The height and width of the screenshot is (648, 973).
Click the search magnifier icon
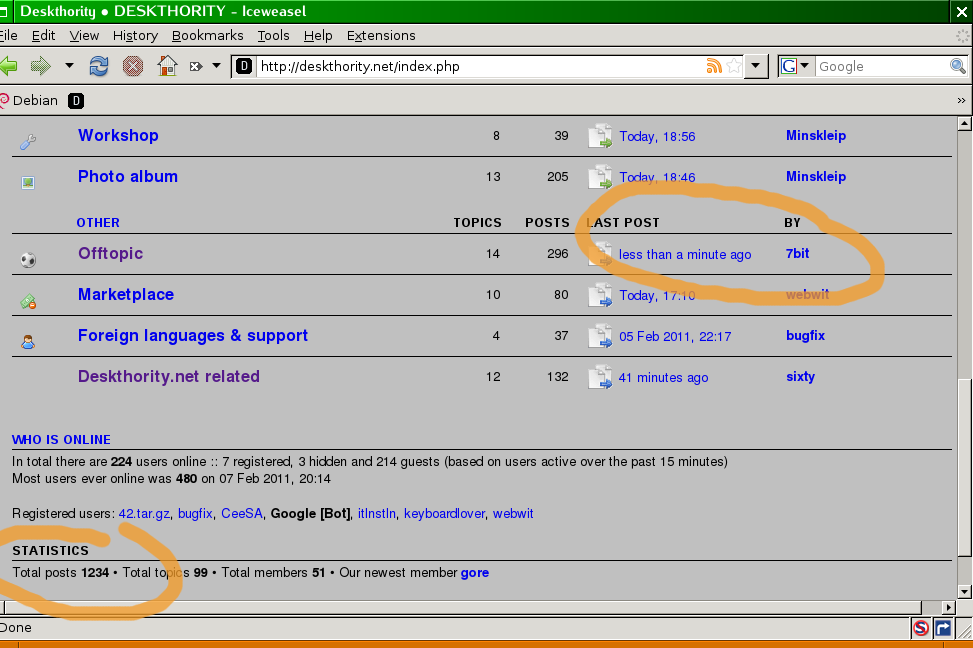[x=957, y=67]
